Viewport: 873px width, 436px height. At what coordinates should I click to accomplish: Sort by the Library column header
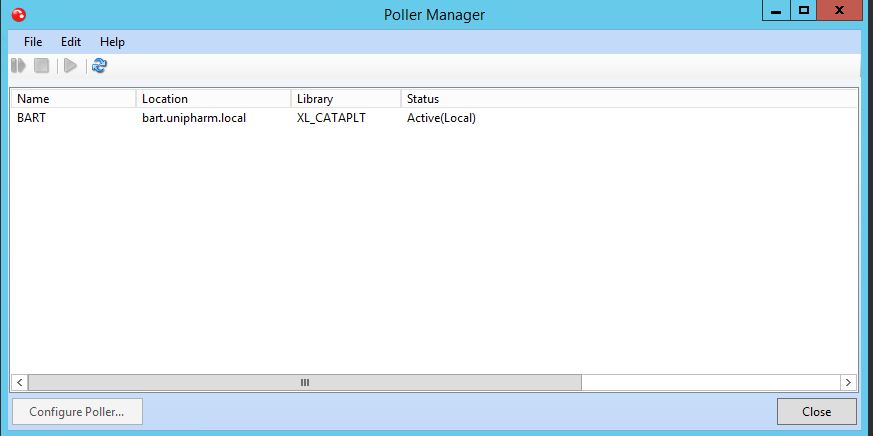tap(346, 99)
